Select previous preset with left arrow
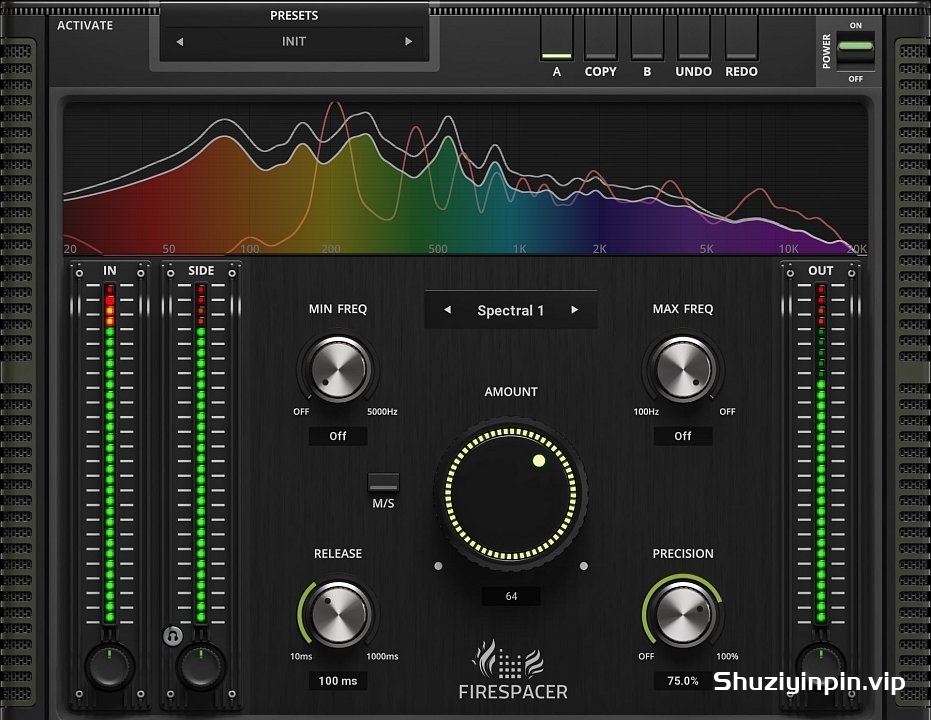 (x=179, y=42)
